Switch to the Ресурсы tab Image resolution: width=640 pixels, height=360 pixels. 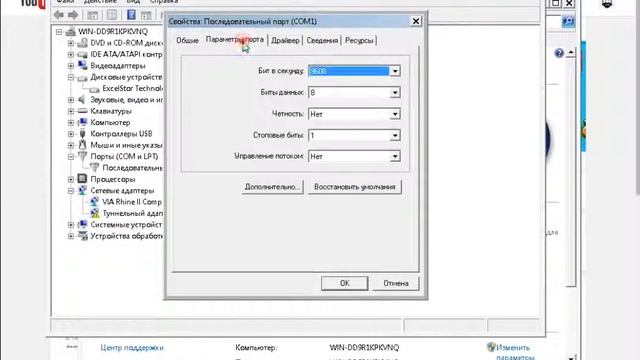pyautogui.click(x=359, y=40)
